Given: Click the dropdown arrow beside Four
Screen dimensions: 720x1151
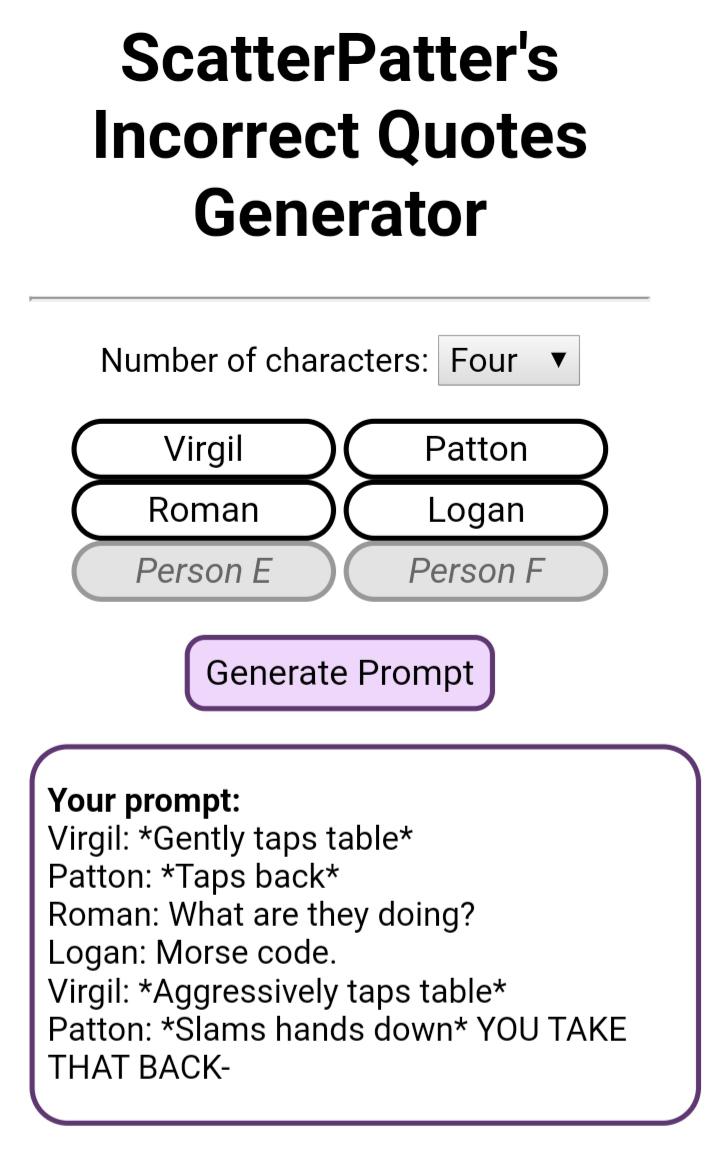Looking at the screenshot, I should [x=559, y=360].
